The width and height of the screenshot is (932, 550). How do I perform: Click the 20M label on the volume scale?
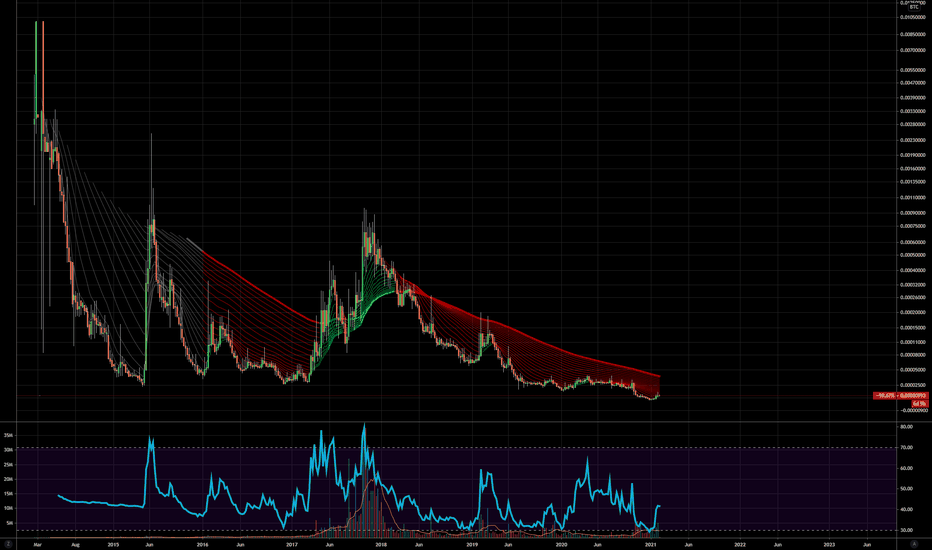tap(8, 479)
